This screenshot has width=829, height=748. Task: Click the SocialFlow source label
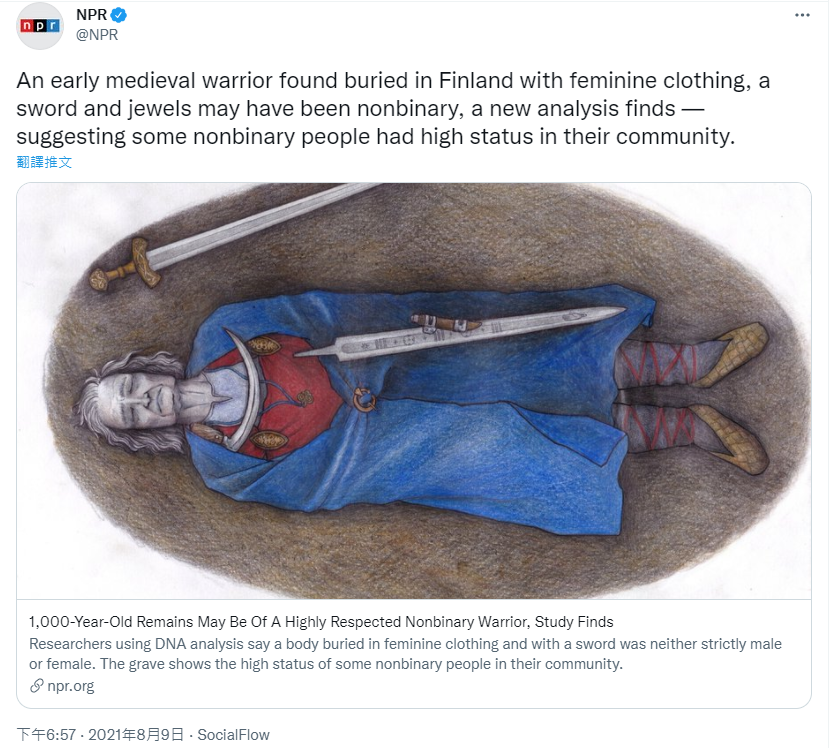click(x=233, y=735)
